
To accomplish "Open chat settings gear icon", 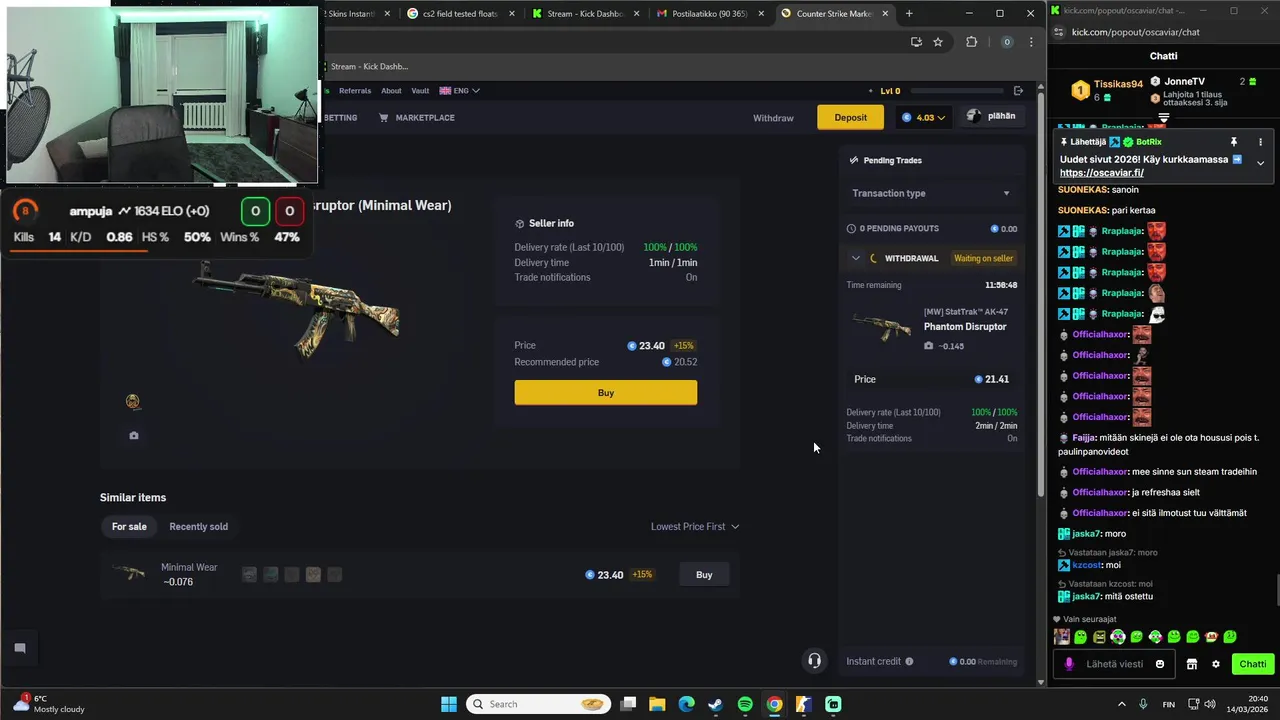I will 1216,664.
